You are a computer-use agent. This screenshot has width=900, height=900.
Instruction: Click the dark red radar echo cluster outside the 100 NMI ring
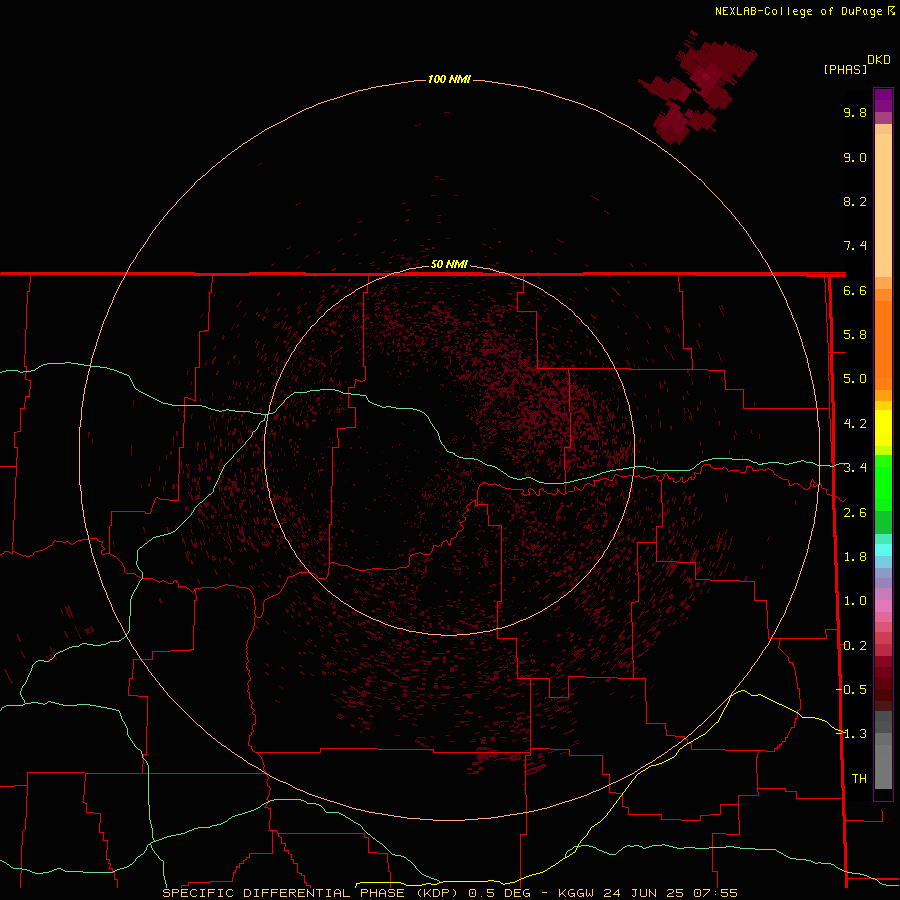697,86
